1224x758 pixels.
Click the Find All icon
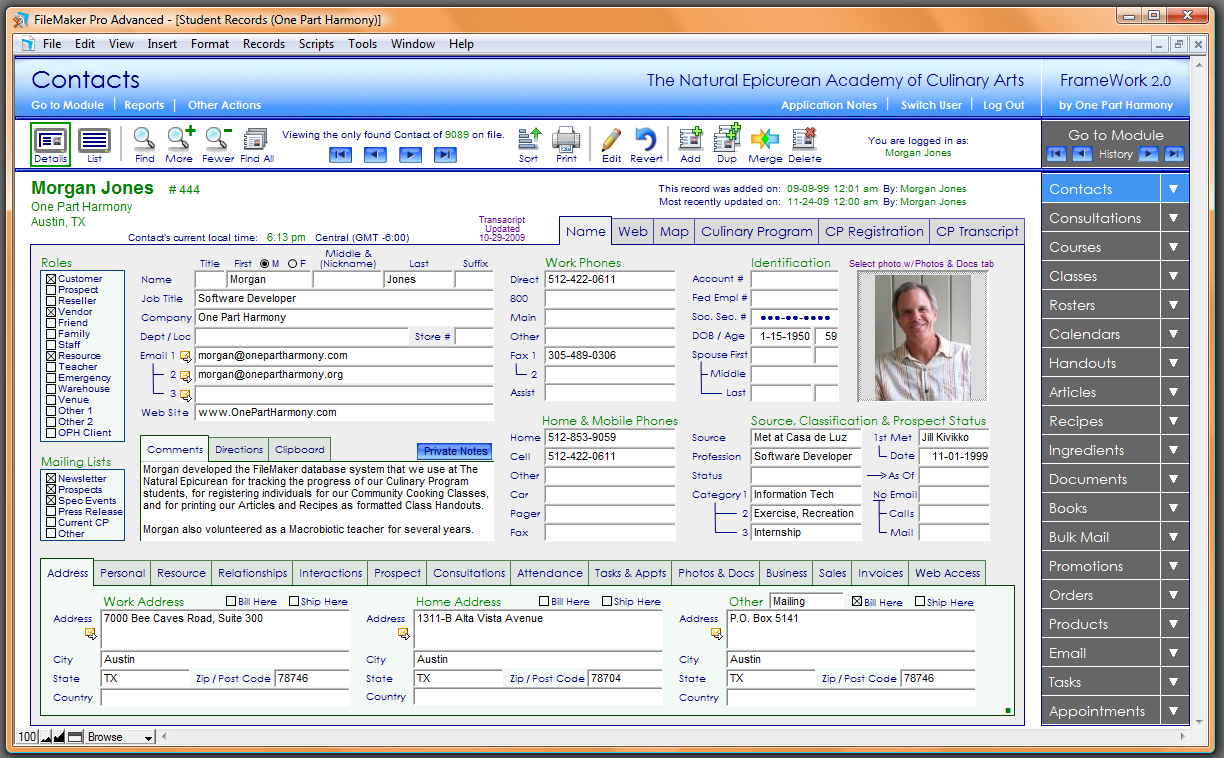coord(256,139)
